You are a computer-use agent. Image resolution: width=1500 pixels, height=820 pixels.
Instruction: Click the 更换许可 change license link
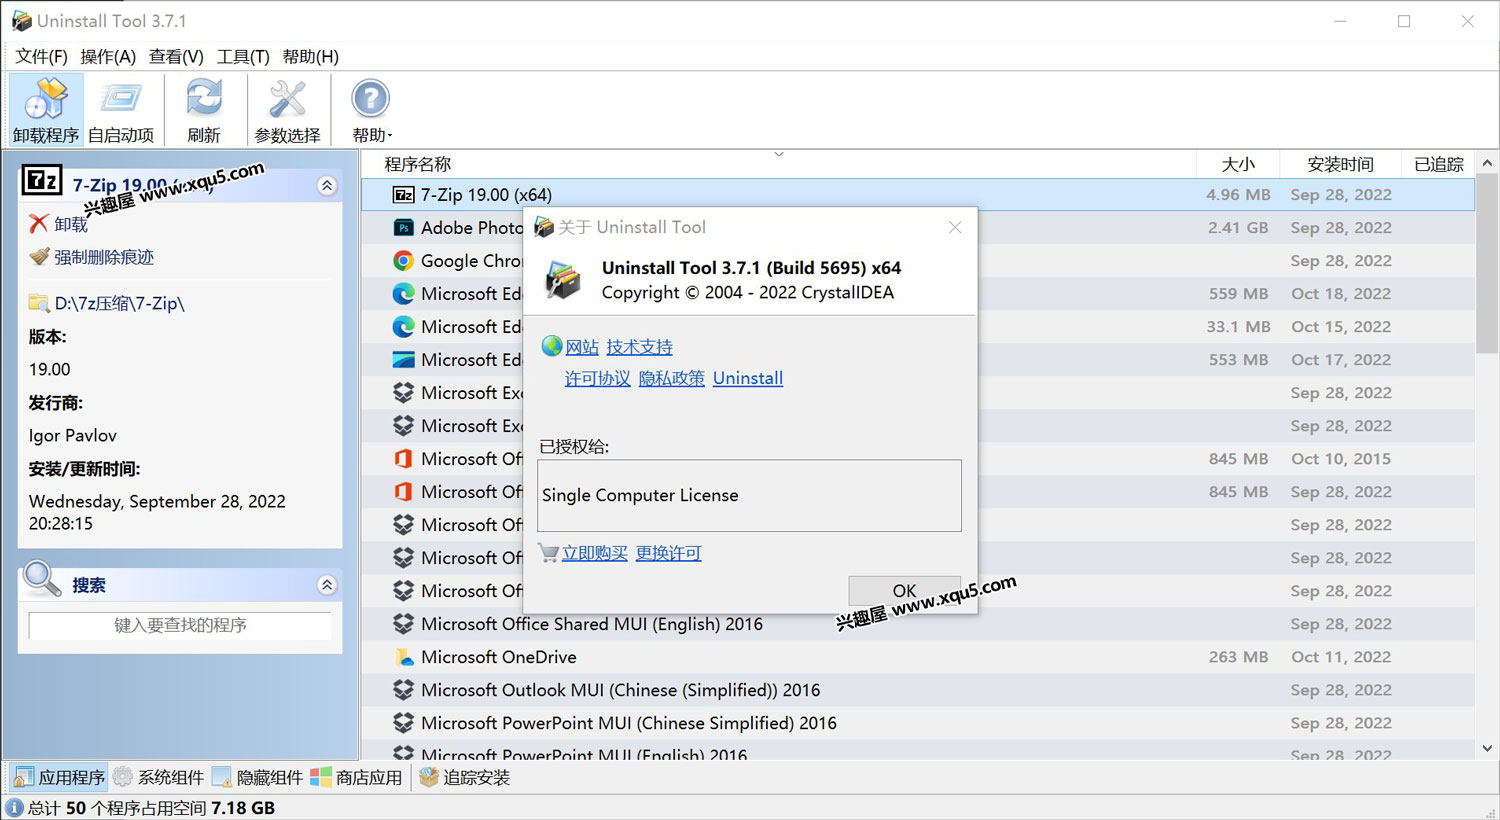(x=668, y=553)
